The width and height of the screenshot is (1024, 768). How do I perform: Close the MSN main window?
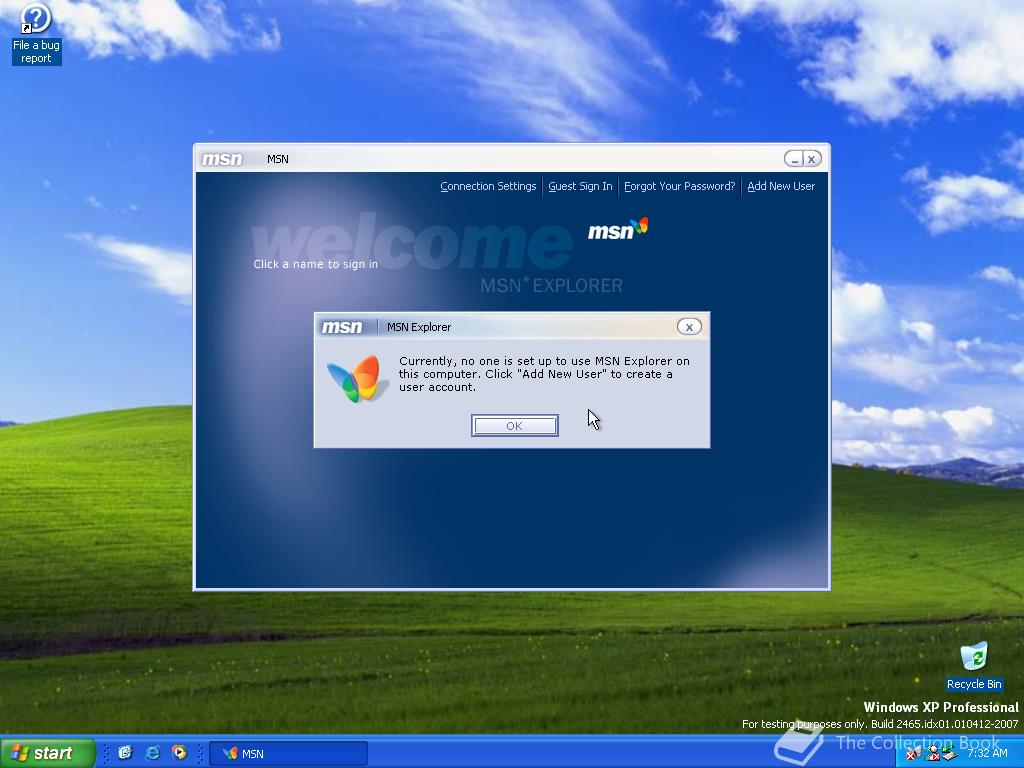click(812, 159)
